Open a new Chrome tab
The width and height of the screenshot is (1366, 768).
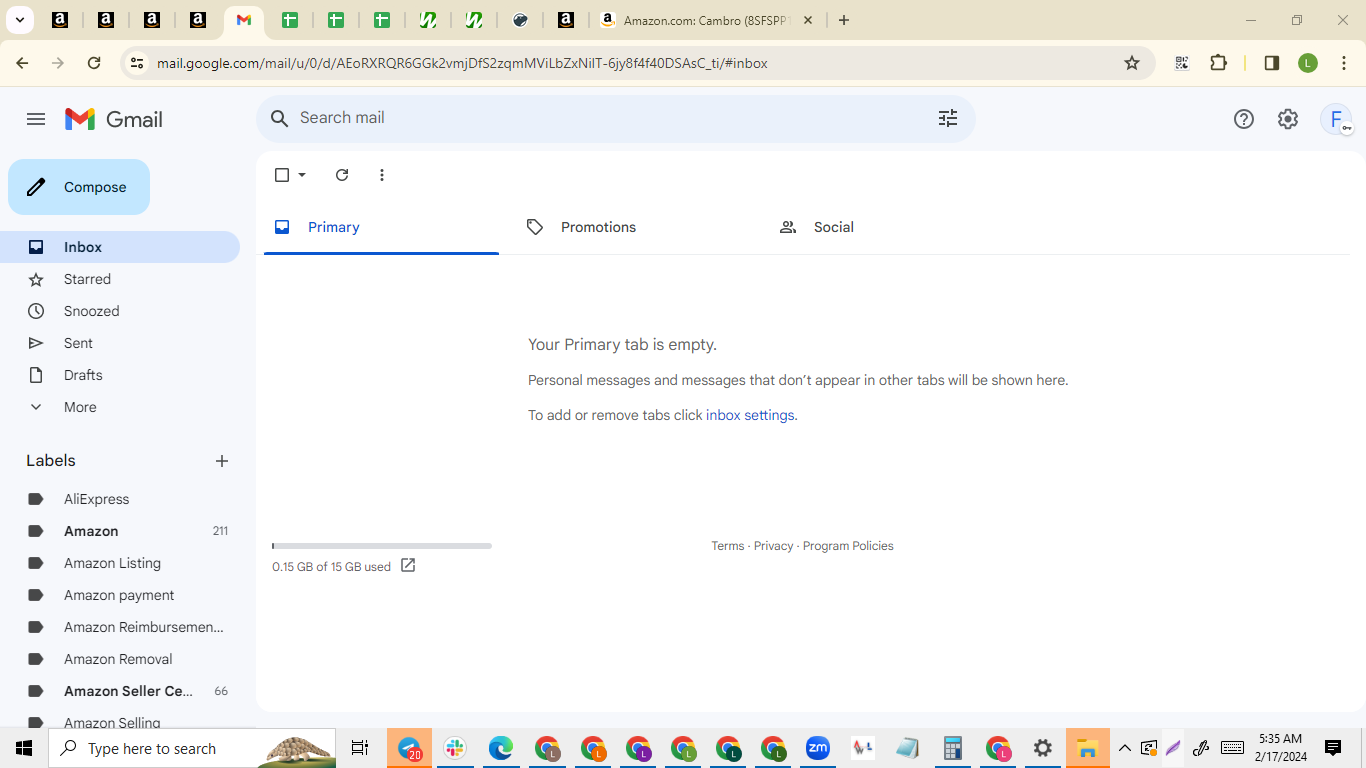point(844,20)
